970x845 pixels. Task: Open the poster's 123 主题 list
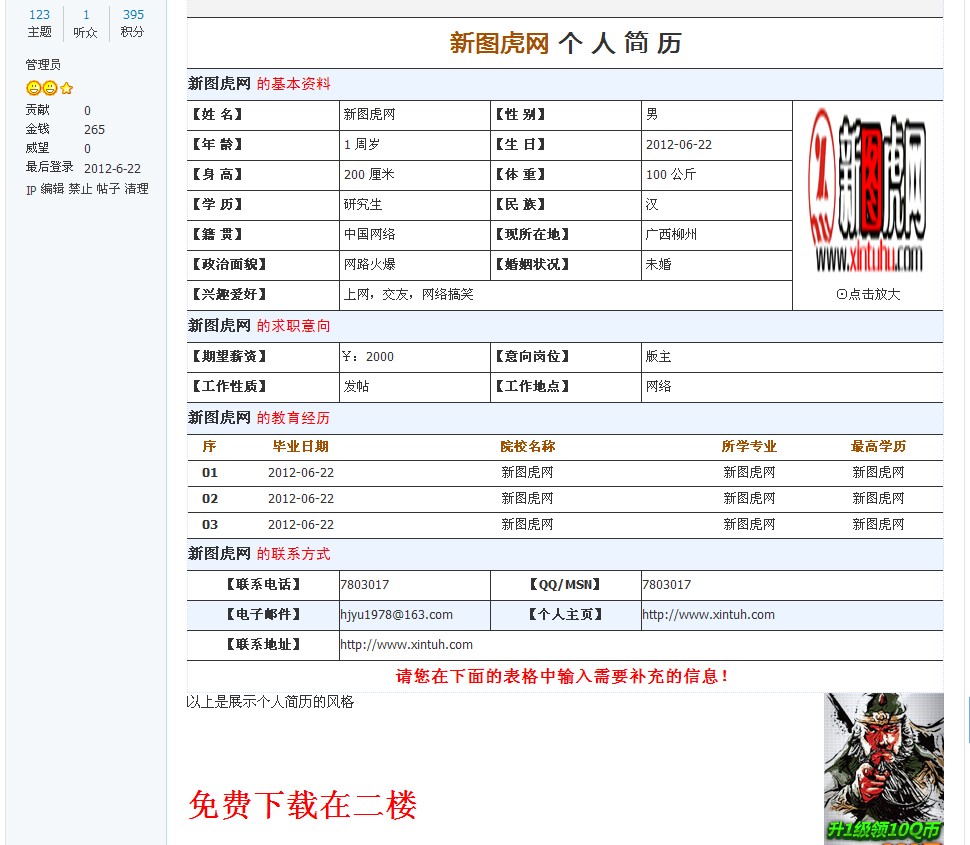click(x=39, y=15)
